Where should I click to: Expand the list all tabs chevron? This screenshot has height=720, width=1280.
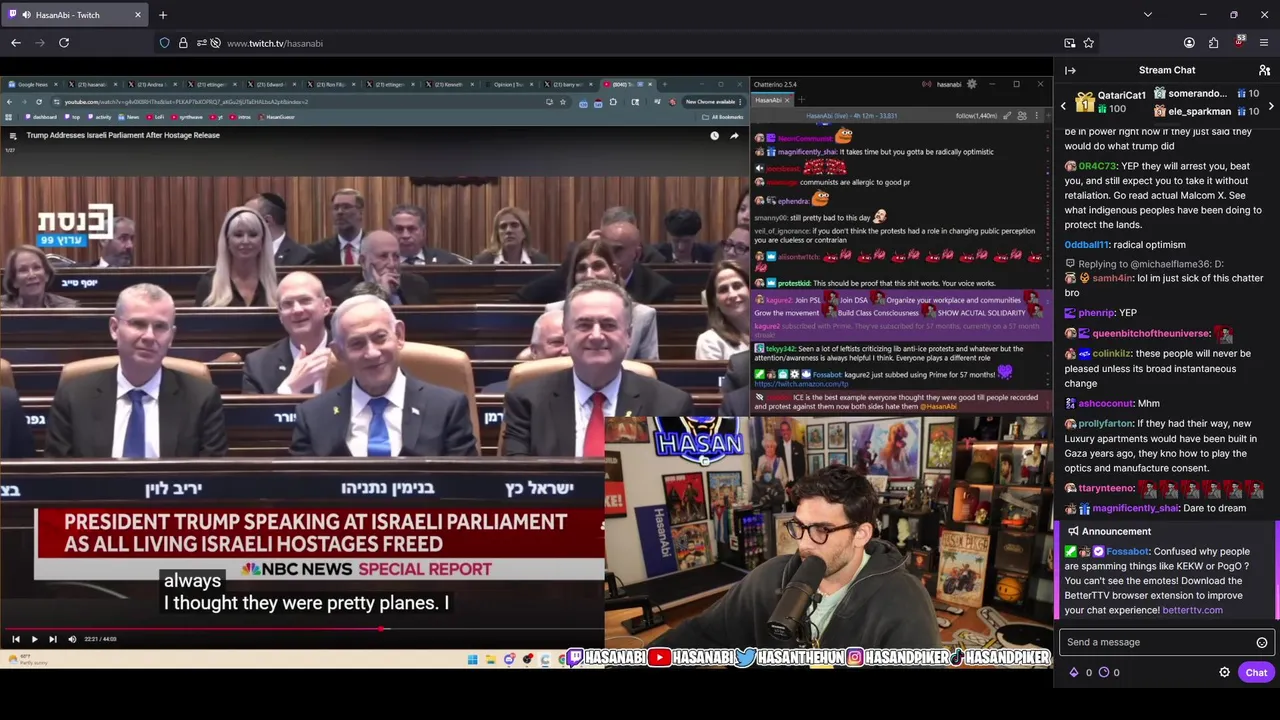(x=1148, y=15)
